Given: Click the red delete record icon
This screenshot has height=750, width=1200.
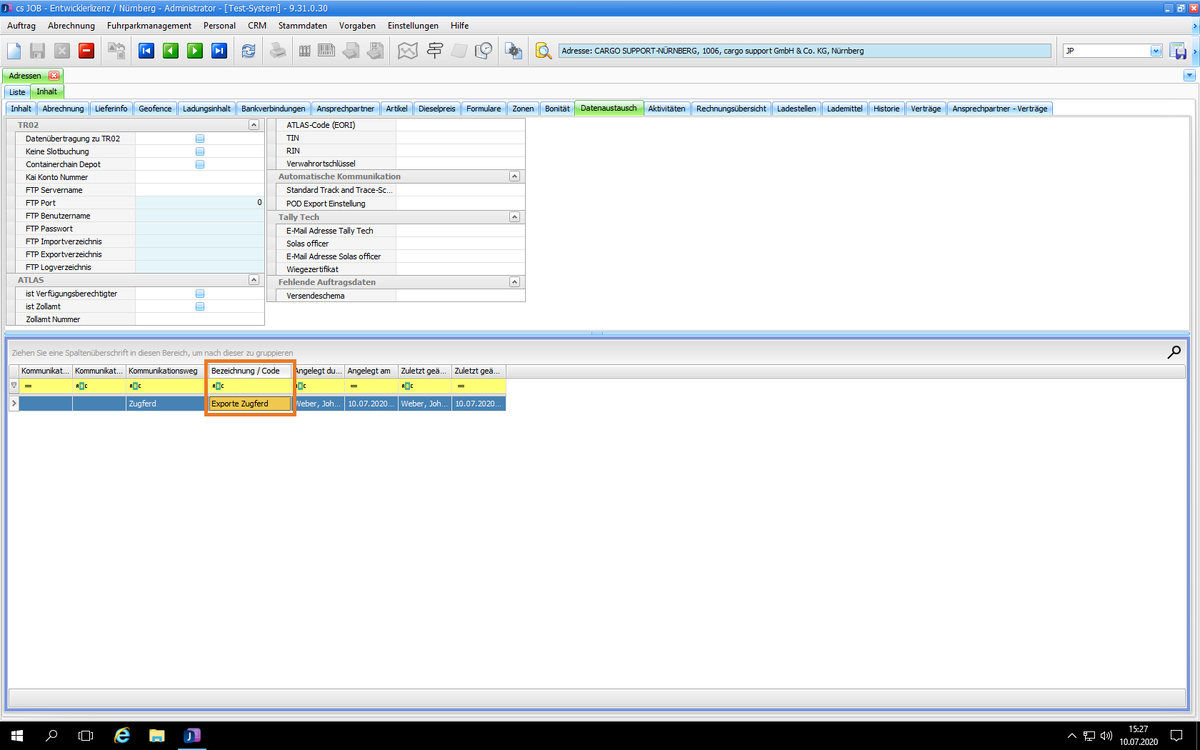Looking at the screenshot, I should click(86, 51).
